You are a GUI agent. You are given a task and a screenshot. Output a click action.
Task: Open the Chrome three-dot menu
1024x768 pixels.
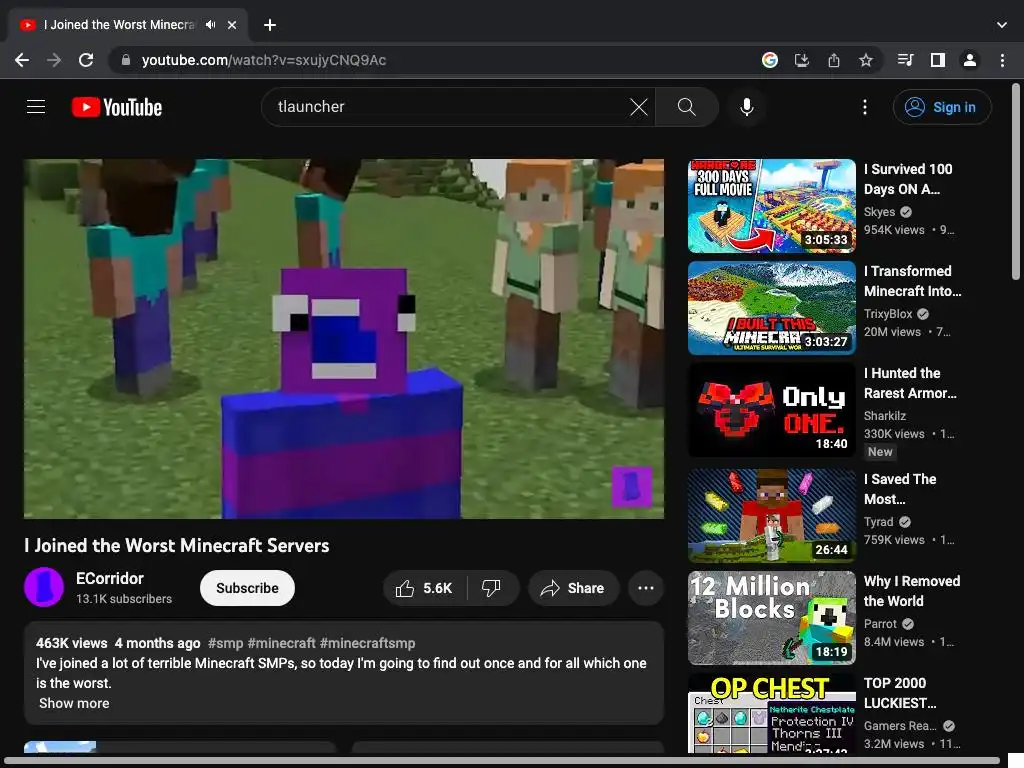1002,60
